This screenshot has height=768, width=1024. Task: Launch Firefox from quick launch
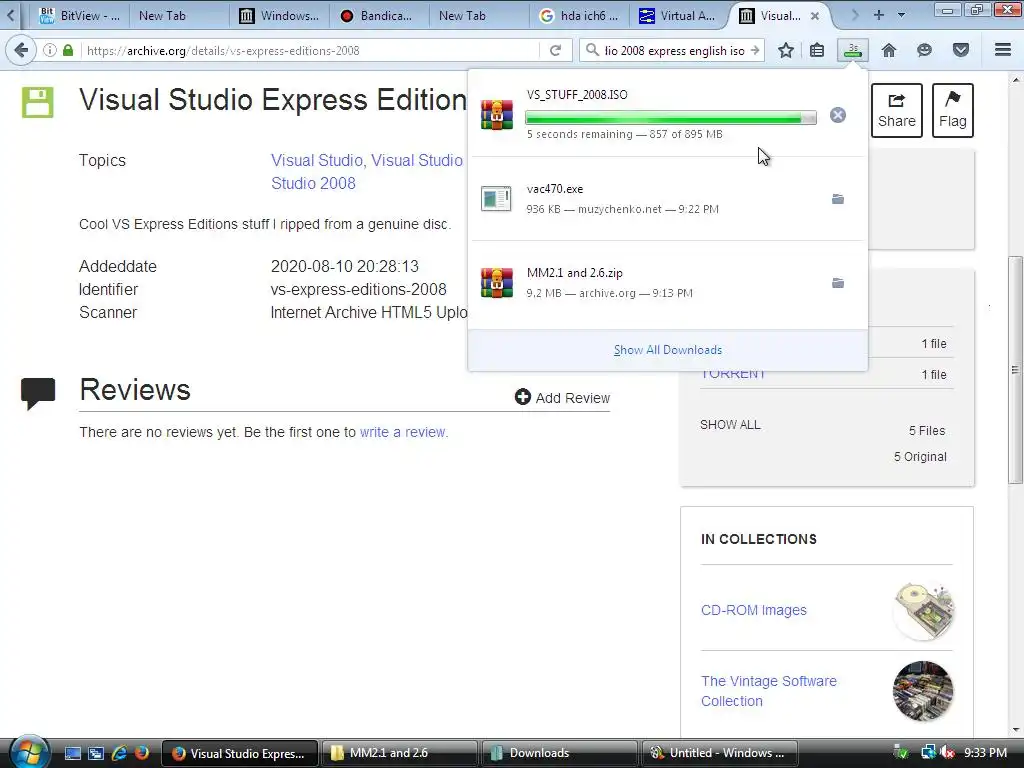click(x=142, y=753)
